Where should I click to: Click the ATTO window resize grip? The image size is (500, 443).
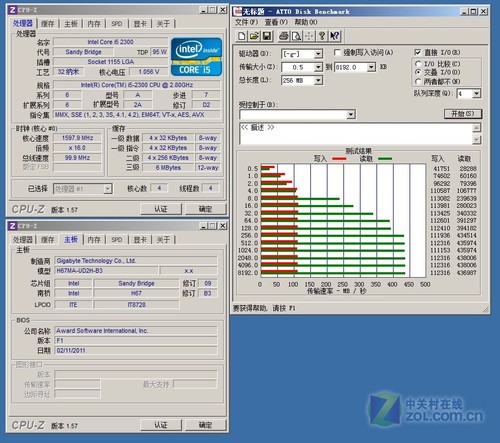[x=485, y=310]
